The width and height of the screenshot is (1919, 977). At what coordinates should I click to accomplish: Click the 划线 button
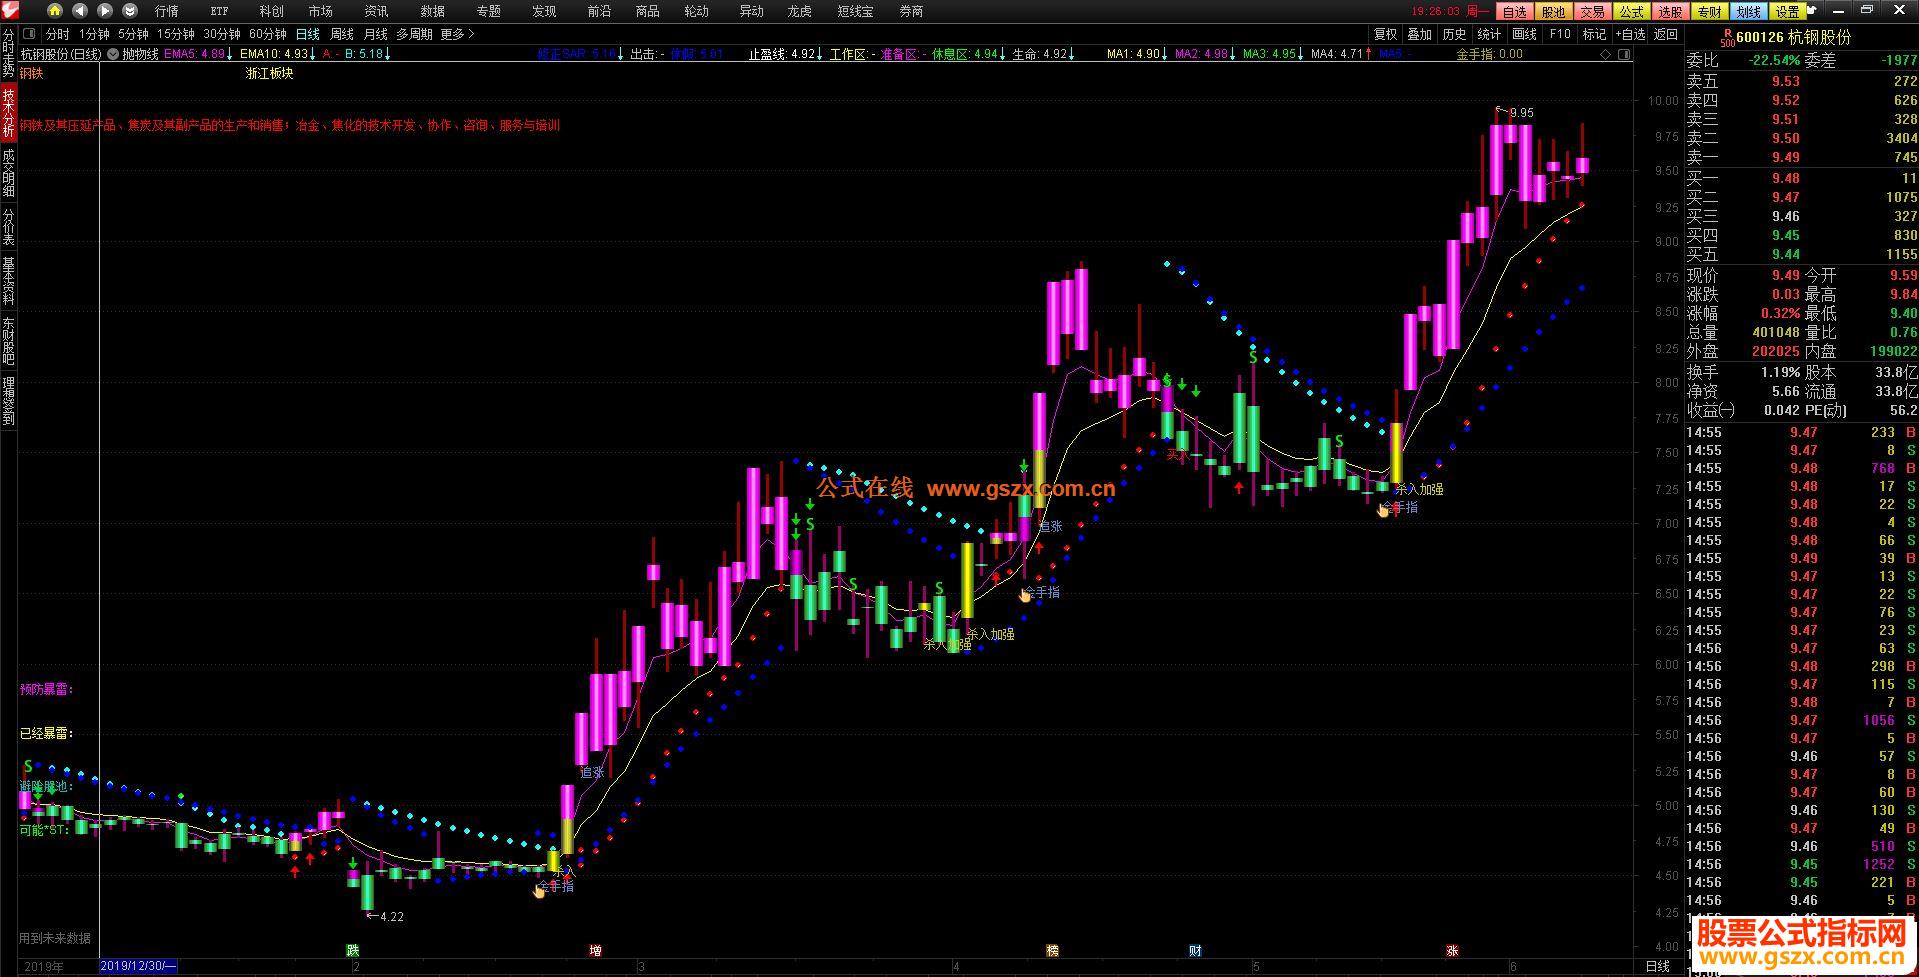pyautogui.click(x=1748, y=11)
